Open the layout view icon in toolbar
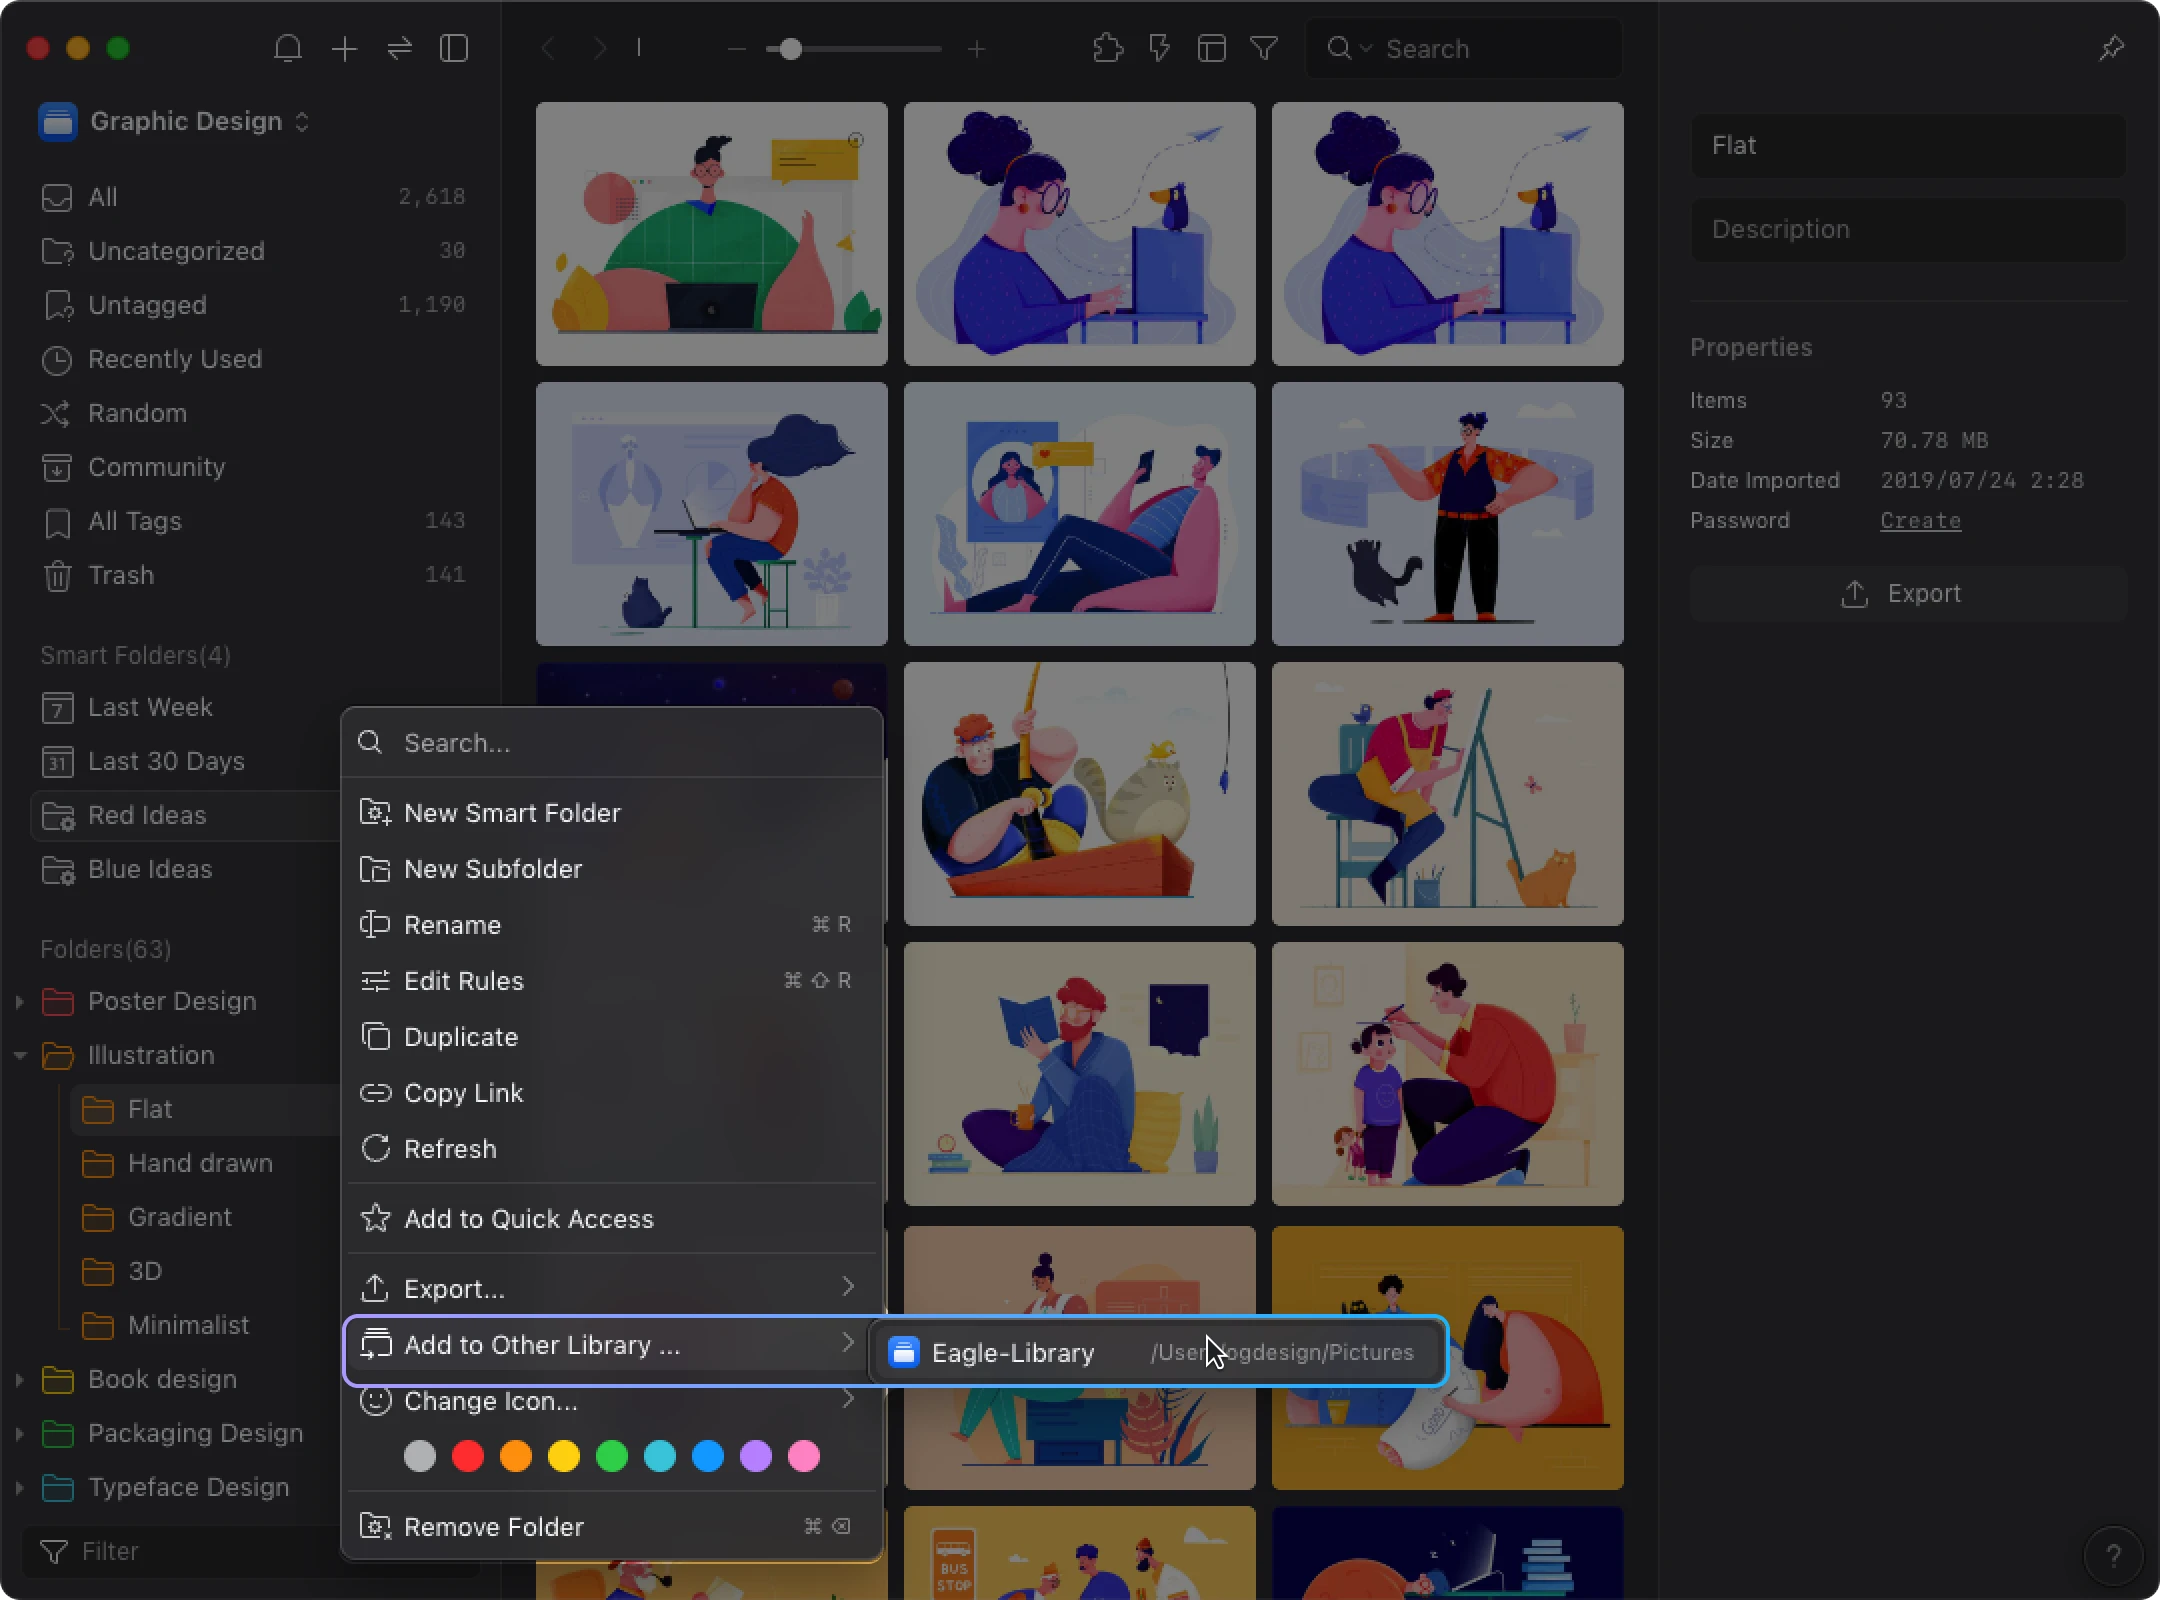 pos(1212,48)
